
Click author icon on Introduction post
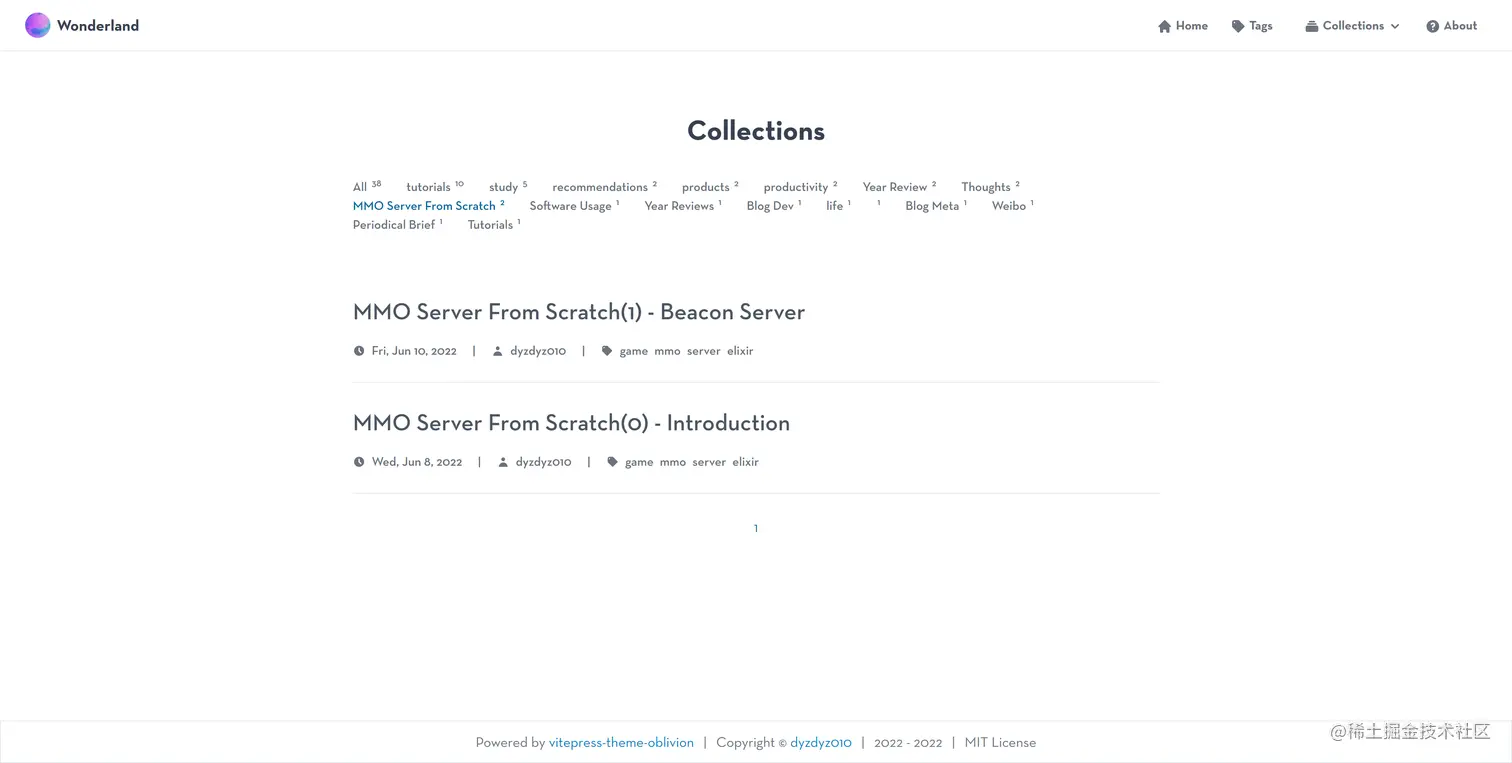tap(503, 462)
